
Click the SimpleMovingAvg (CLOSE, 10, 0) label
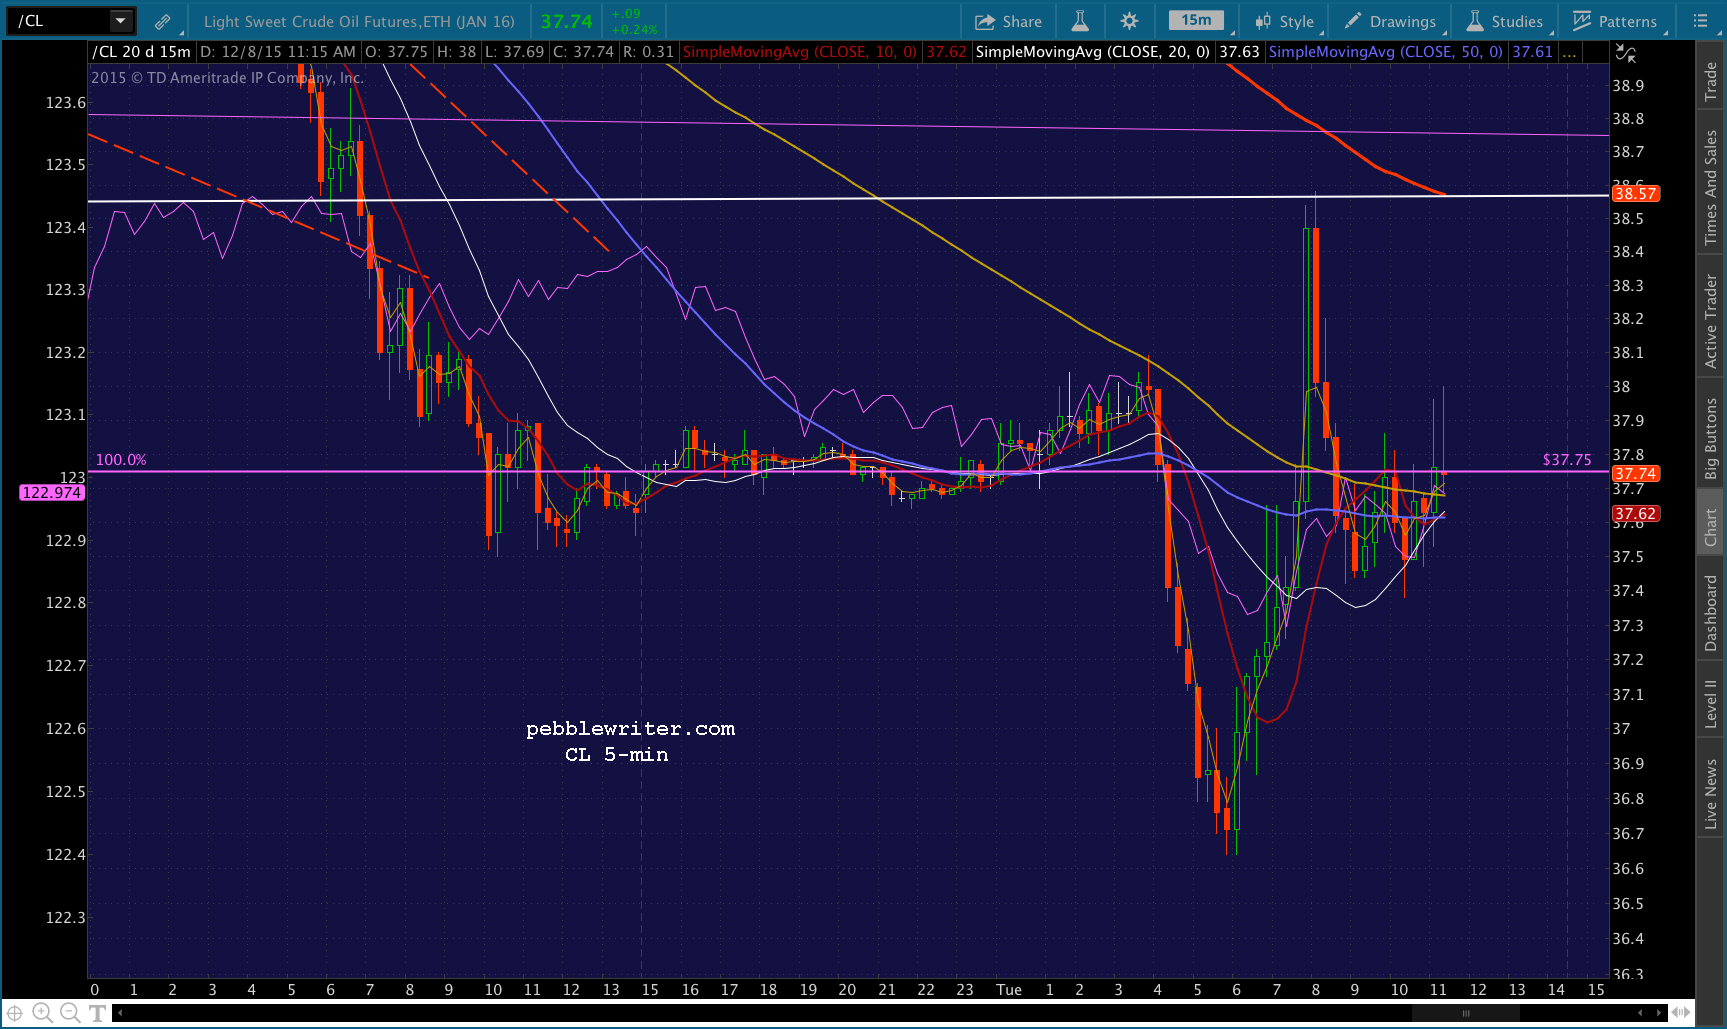799,52
